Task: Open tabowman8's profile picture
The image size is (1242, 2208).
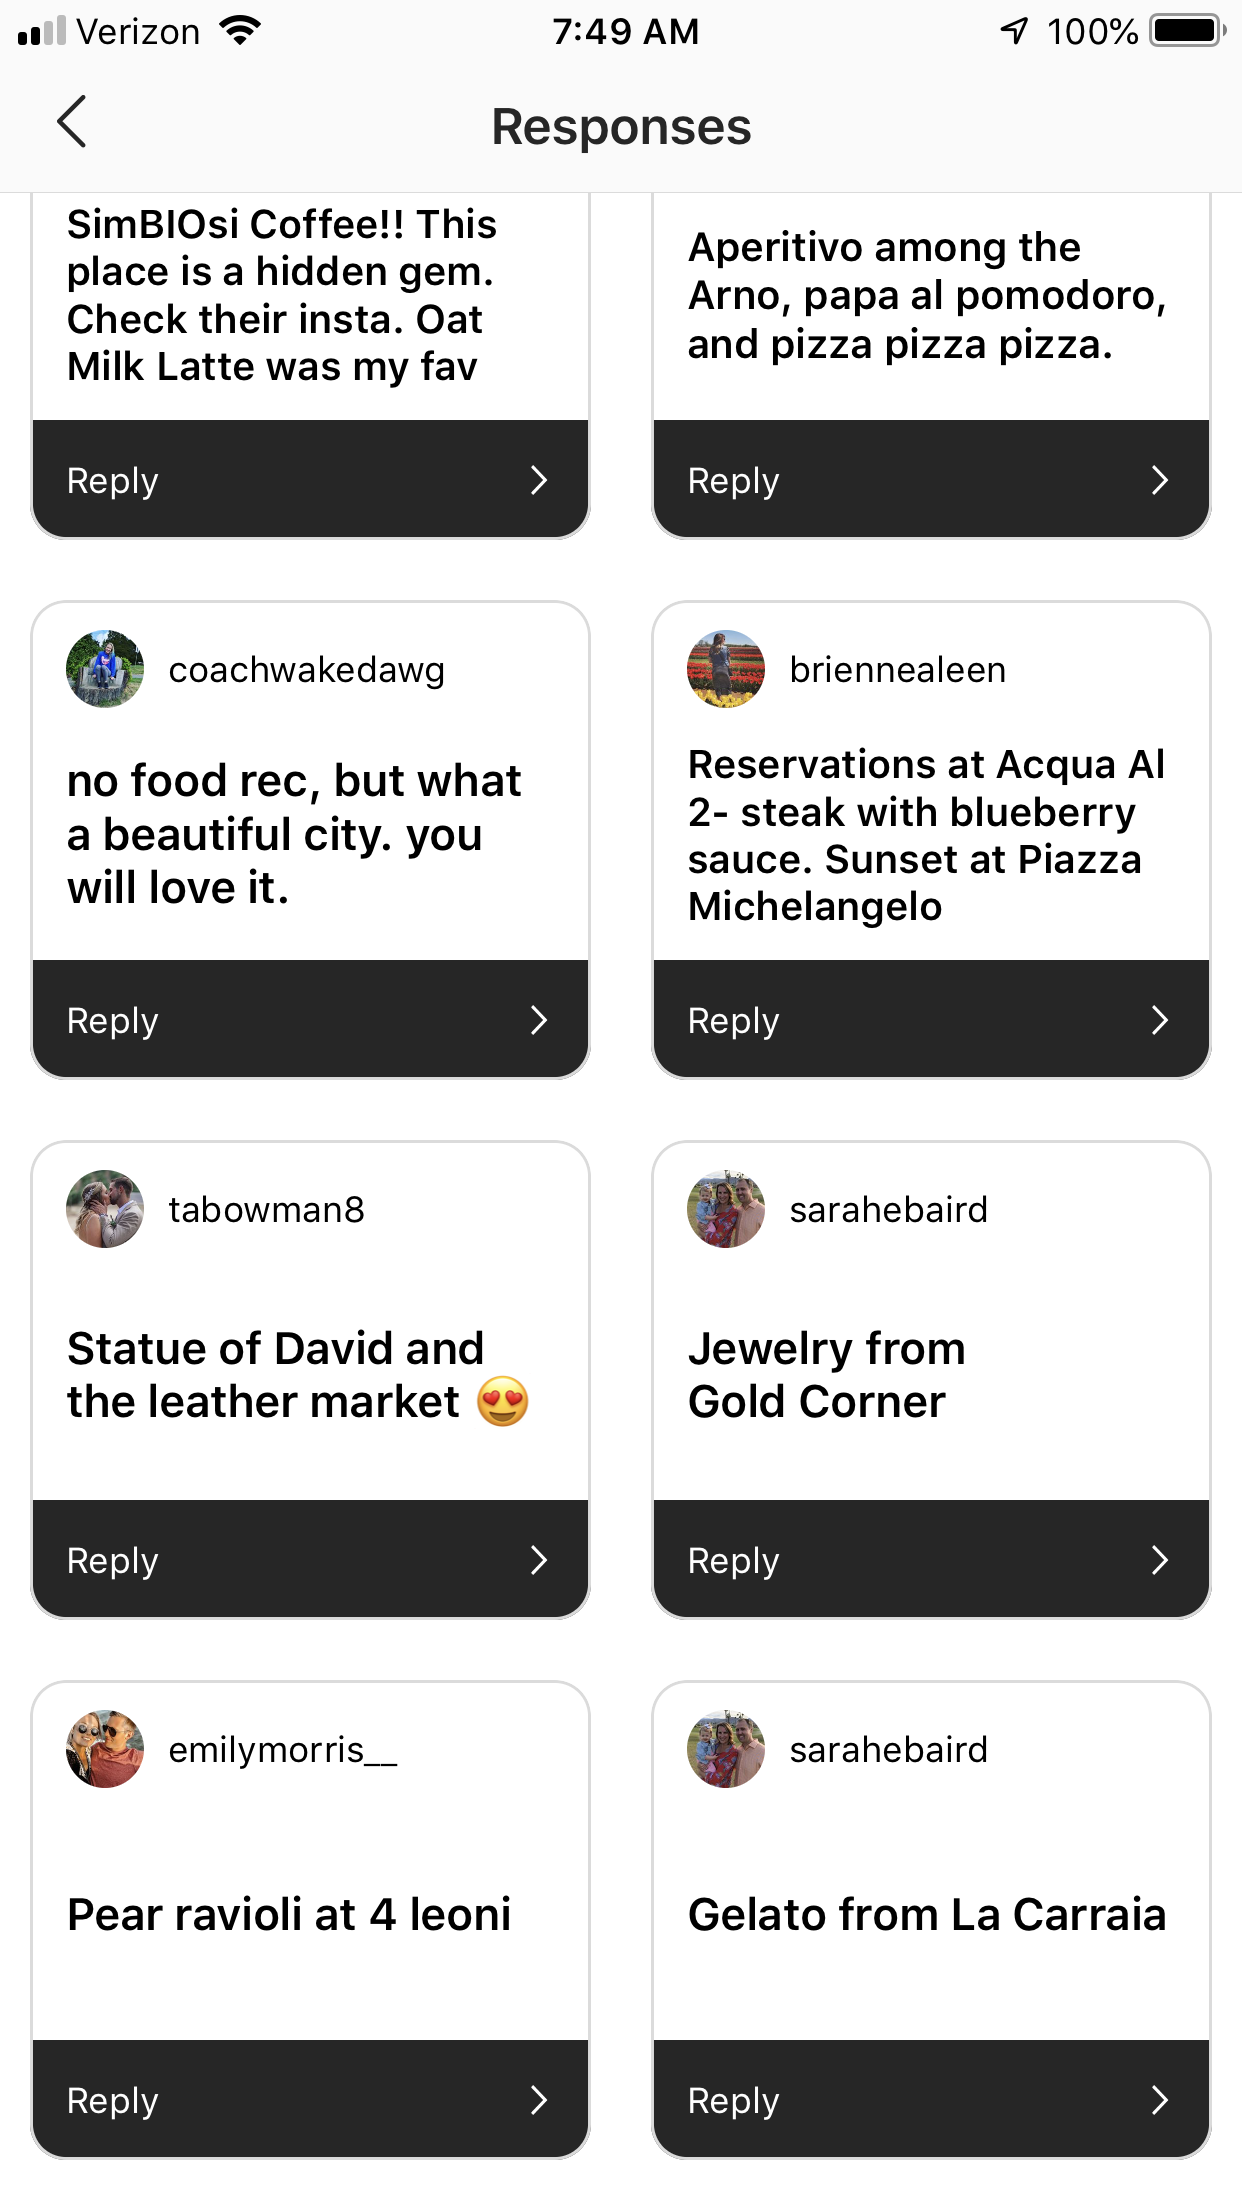Action: pos(105,1209)
